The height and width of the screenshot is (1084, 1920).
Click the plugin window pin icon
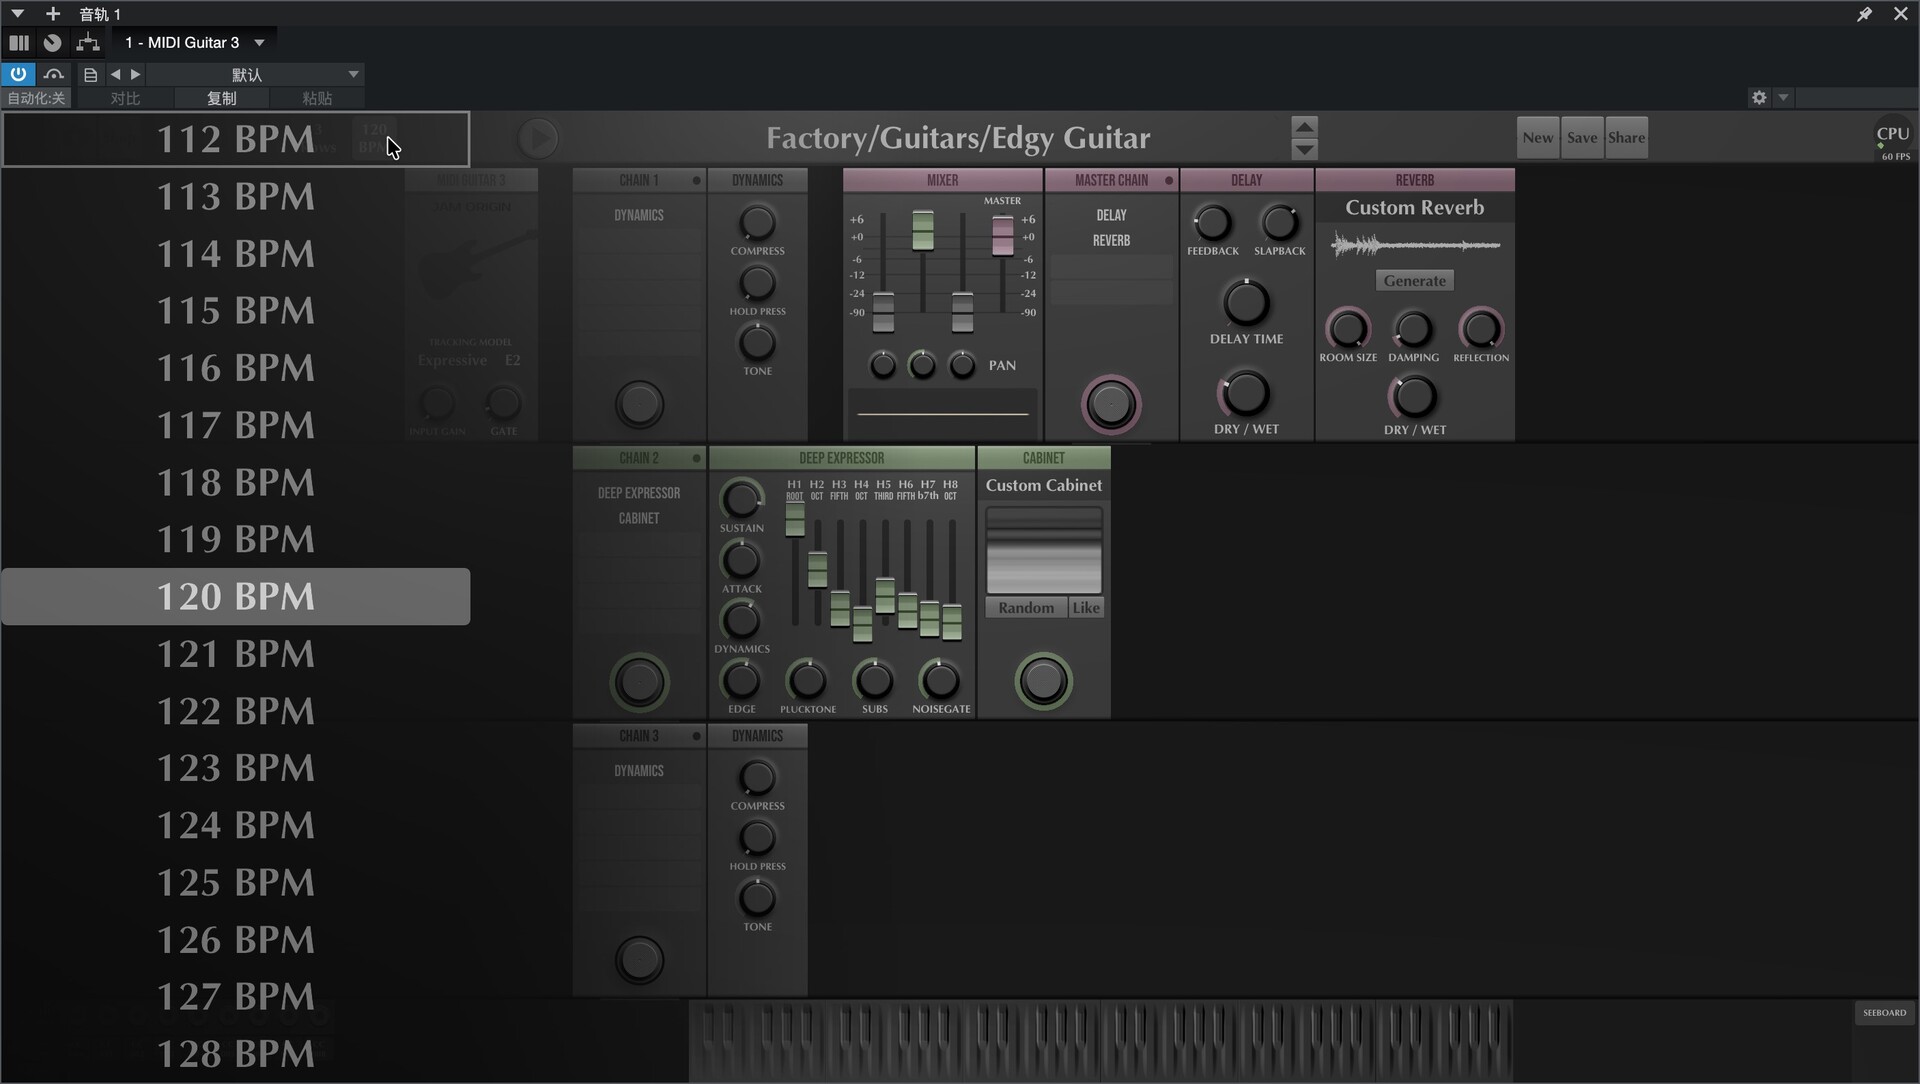[x=1864, y=14]
